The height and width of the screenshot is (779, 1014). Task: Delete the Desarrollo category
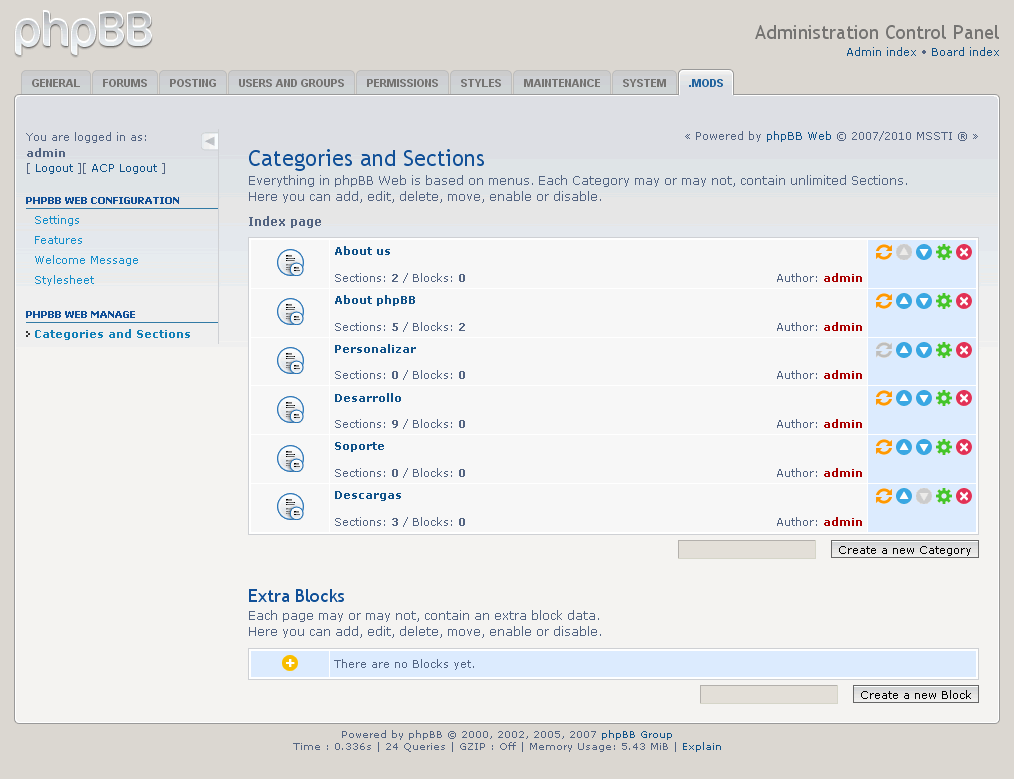(x=964, y=398)
